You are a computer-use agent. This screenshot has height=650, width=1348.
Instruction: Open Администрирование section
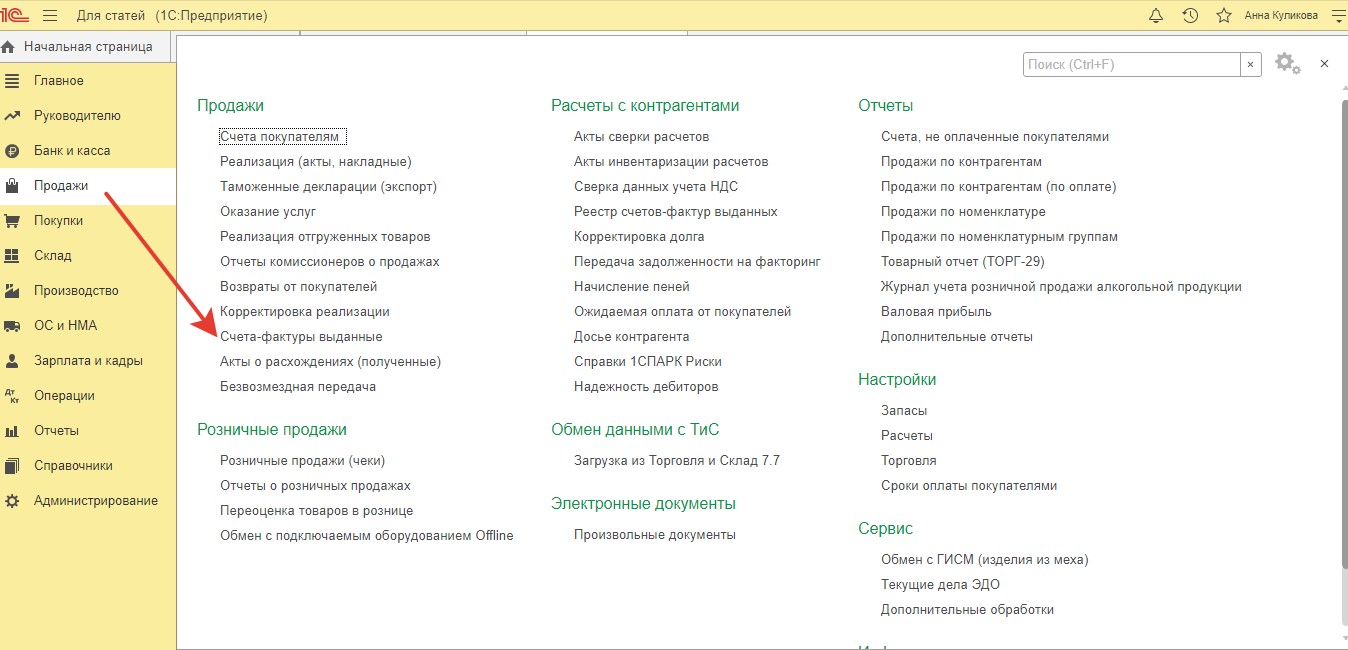tap(95, 500)
